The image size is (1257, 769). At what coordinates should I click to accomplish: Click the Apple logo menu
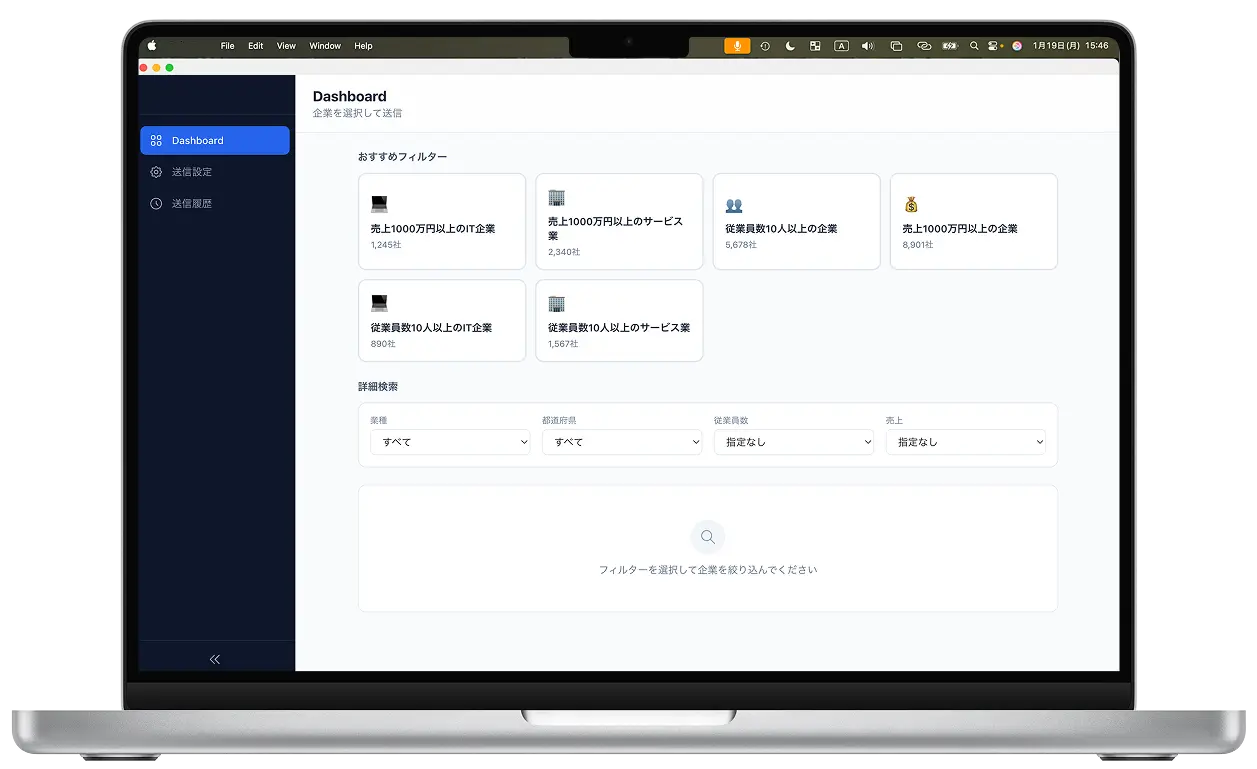[153, 46]
